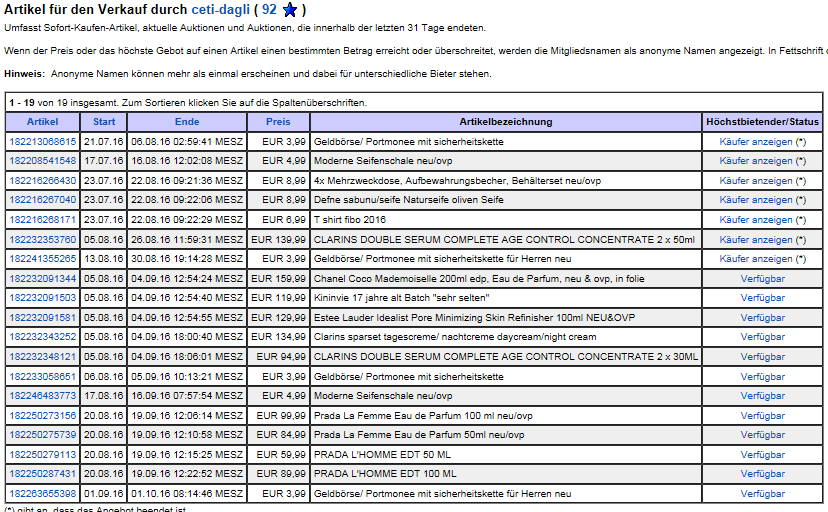Select start date 21.07.16 cell
The width and height of the screenshot is (828, 512).
click(104, 141)
